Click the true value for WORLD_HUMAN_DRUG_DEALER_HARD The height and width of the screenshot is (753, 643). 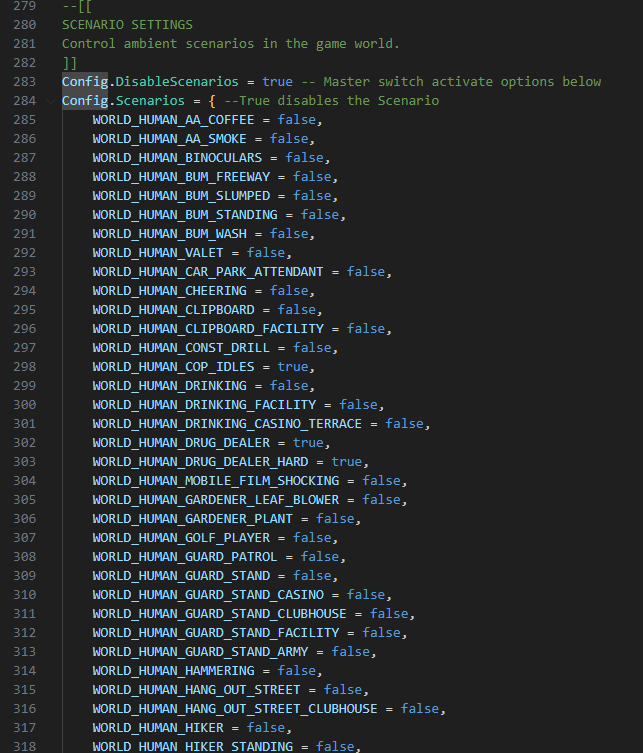pyautogui.click(x=347, y=462)
